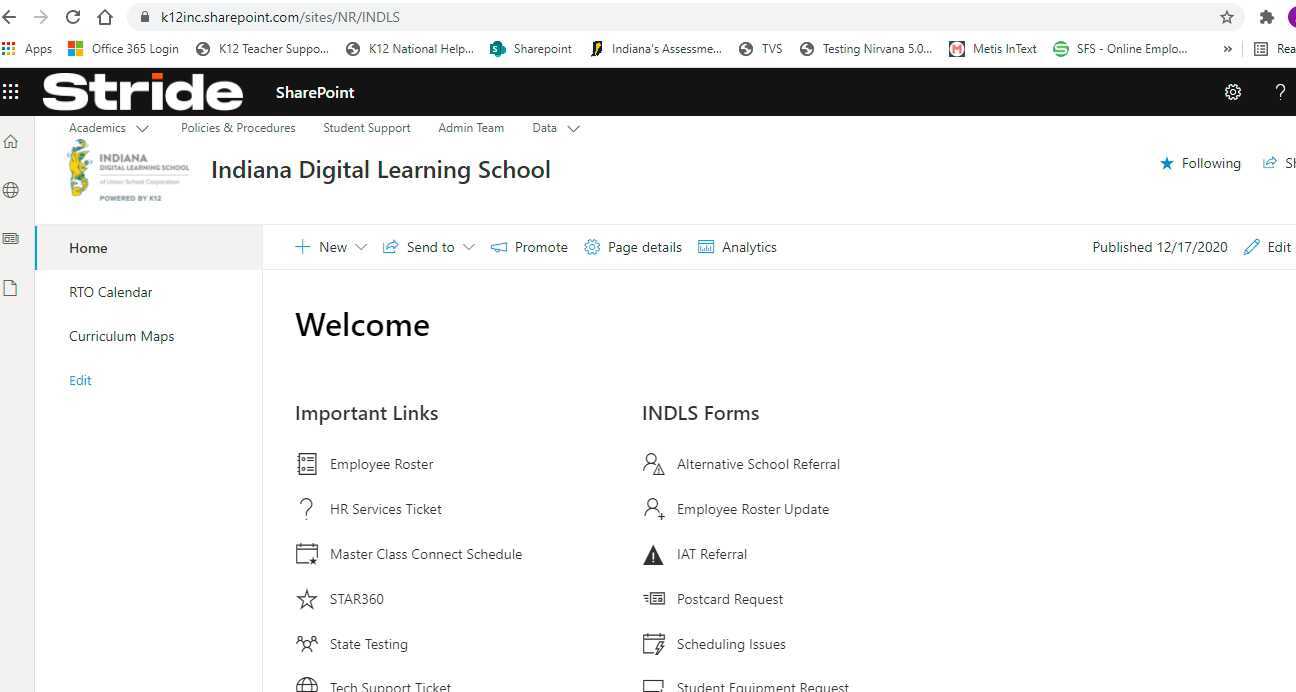
Task: Click the browser bookmark star icon
Action: (1227, 17)
